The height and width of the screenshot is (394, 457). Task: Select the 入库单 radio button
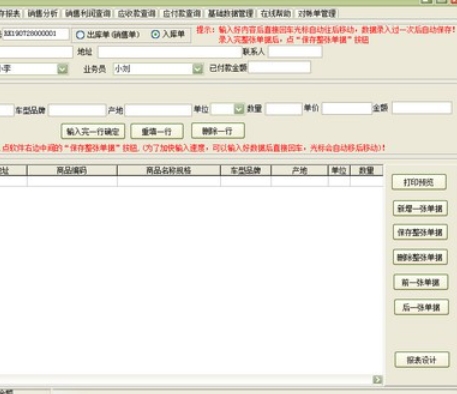click(155, 34)
